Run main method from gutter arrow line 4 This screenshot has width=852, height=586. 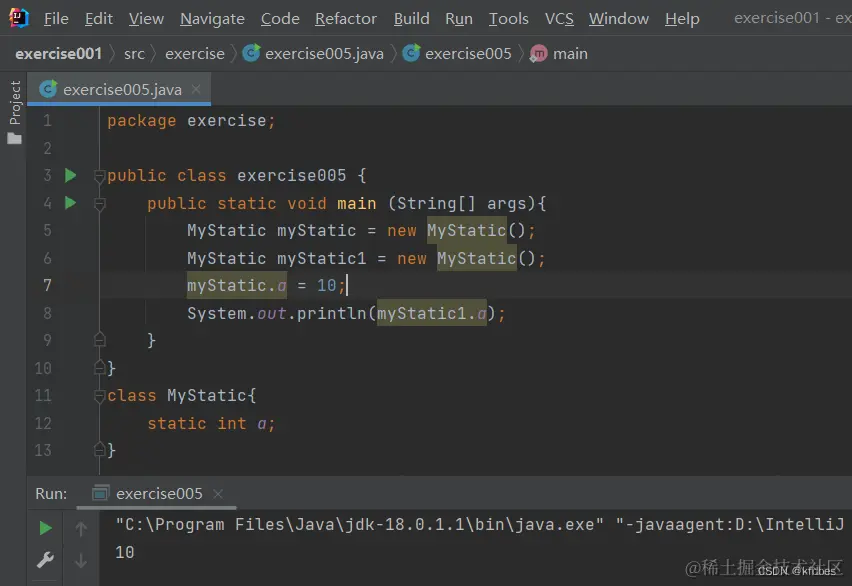(71, 203)
